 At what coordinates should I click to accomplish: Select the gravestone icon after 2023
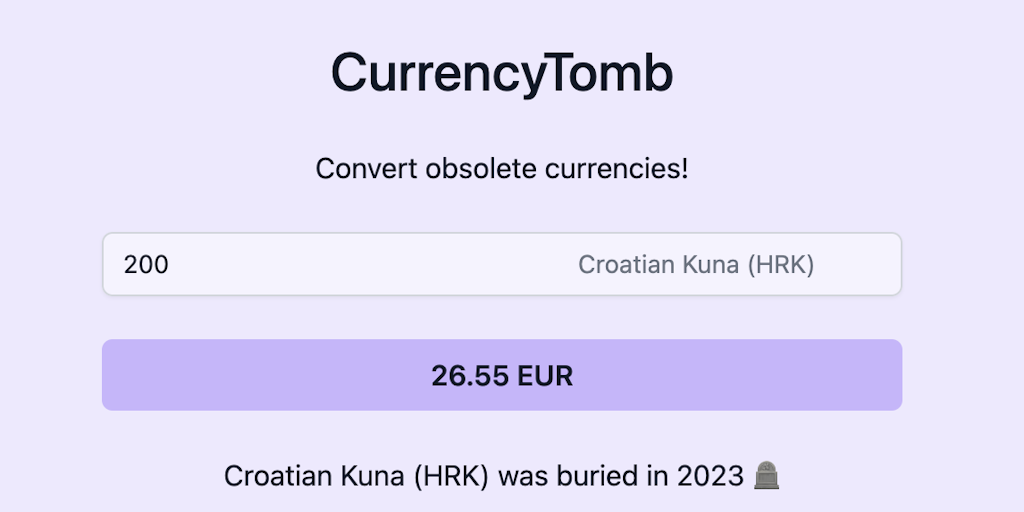(x=767, y=475)
